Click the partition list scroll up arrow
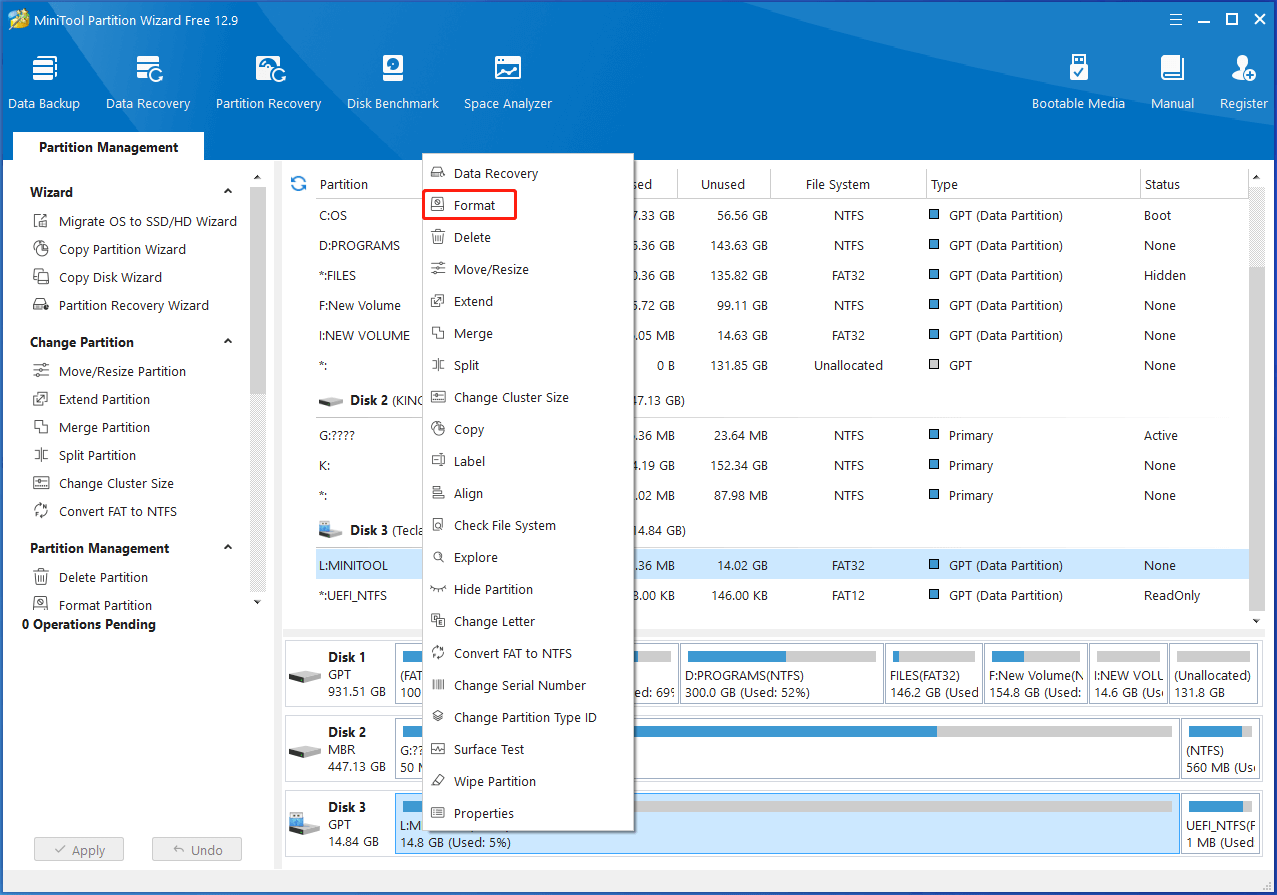The width and height of the screenshot is (1277, 895). click(1257, 179)
